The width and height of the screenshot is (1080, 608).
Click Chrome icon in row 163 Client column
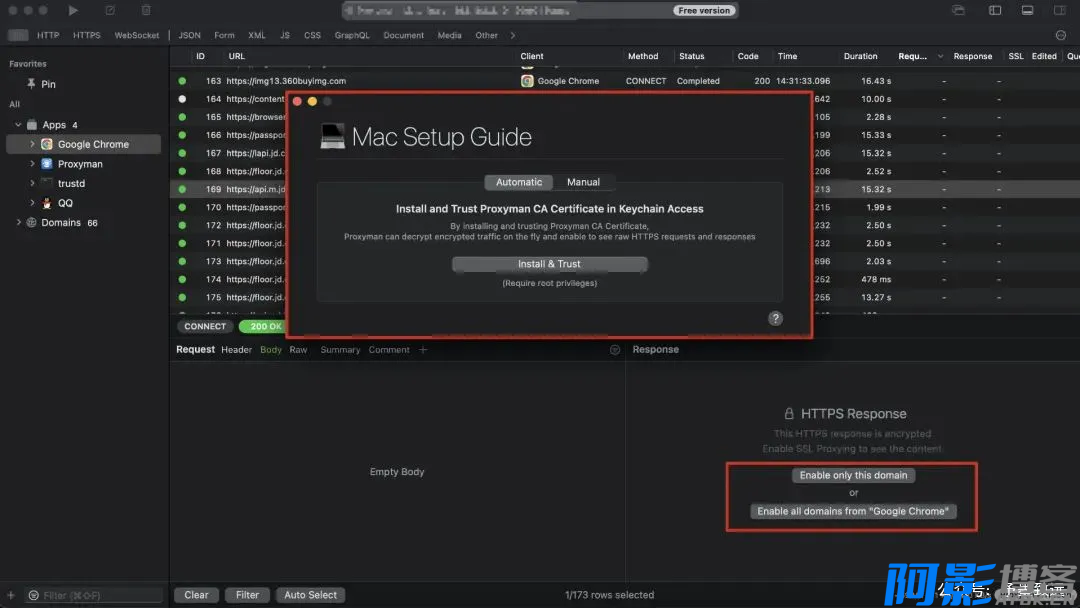click(x=527, y=81)
